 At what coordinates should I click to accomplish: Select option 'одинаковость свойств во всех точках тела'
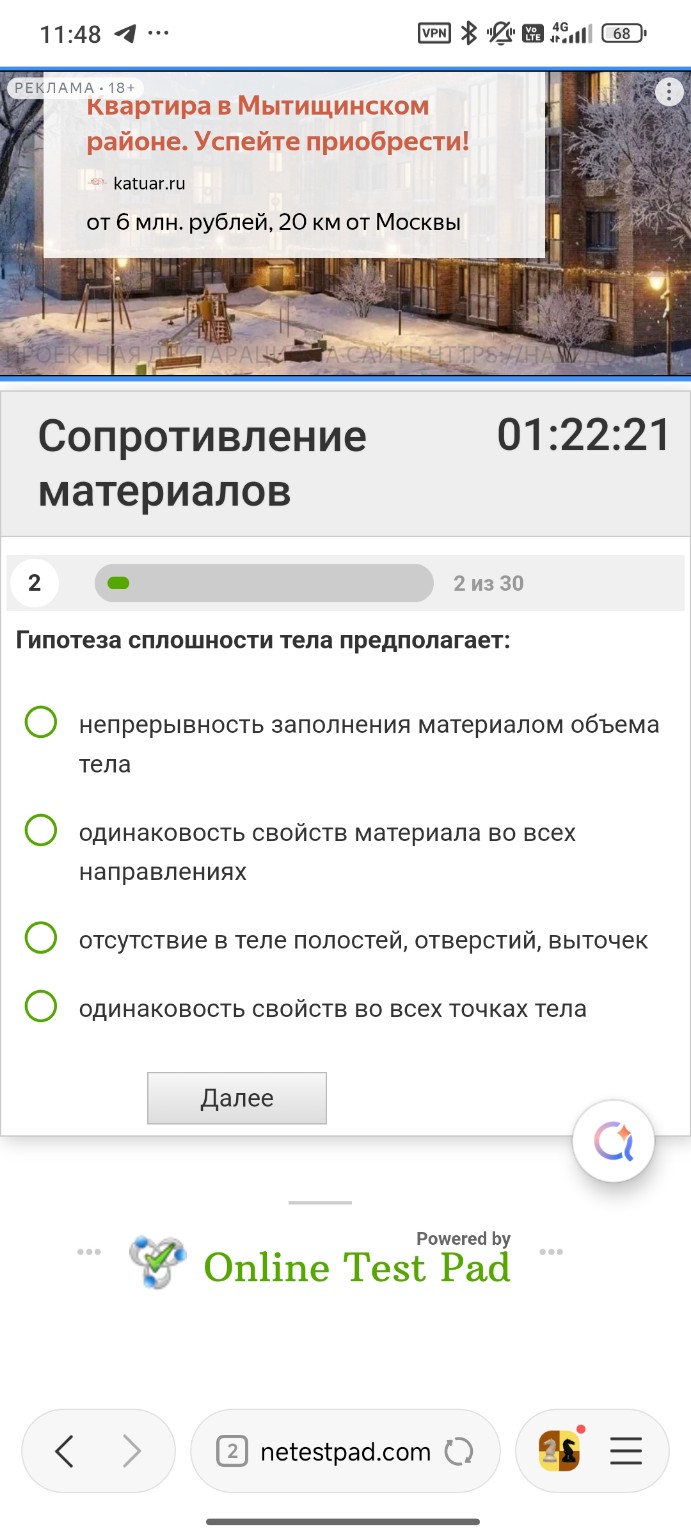click(40, 1010)
